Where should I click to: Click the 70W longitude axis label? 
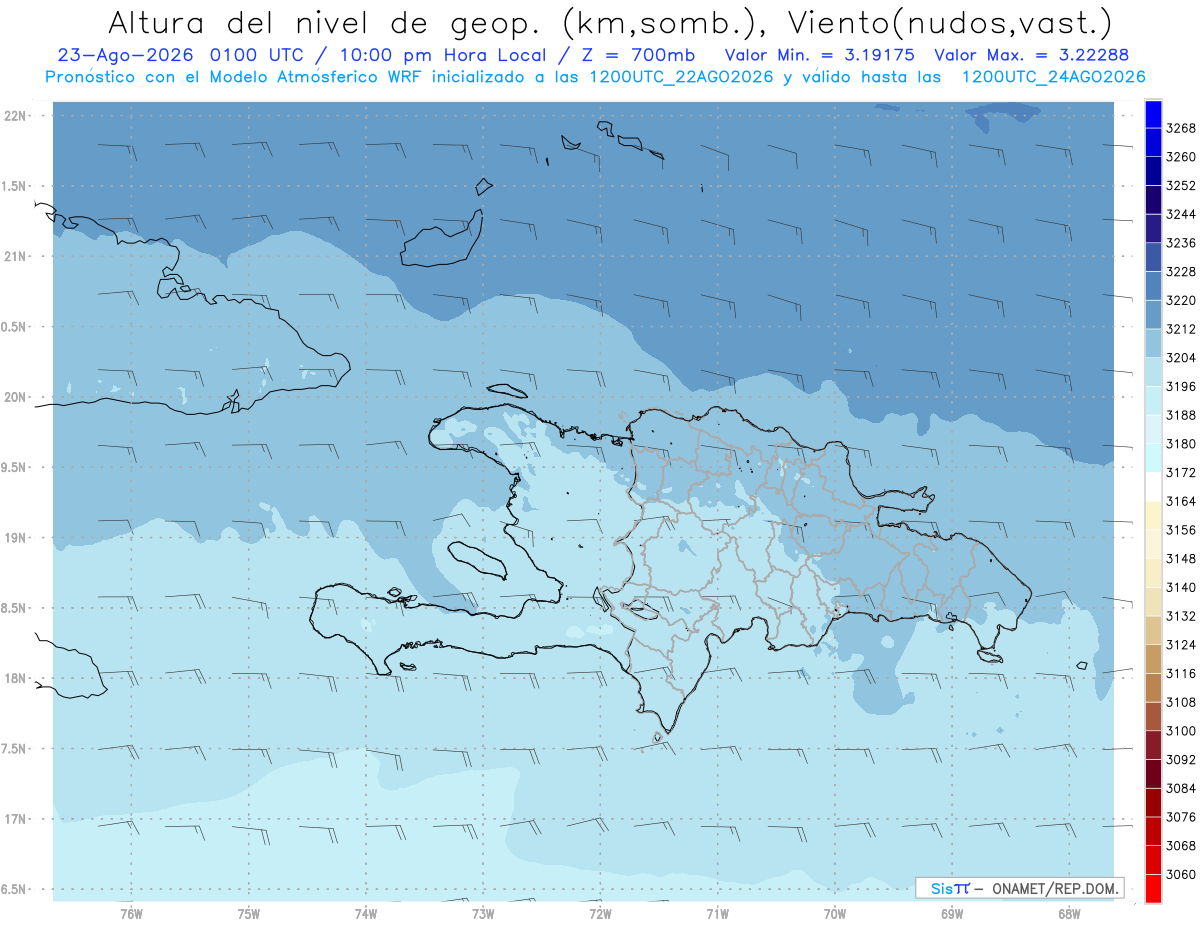pos(835,914)
